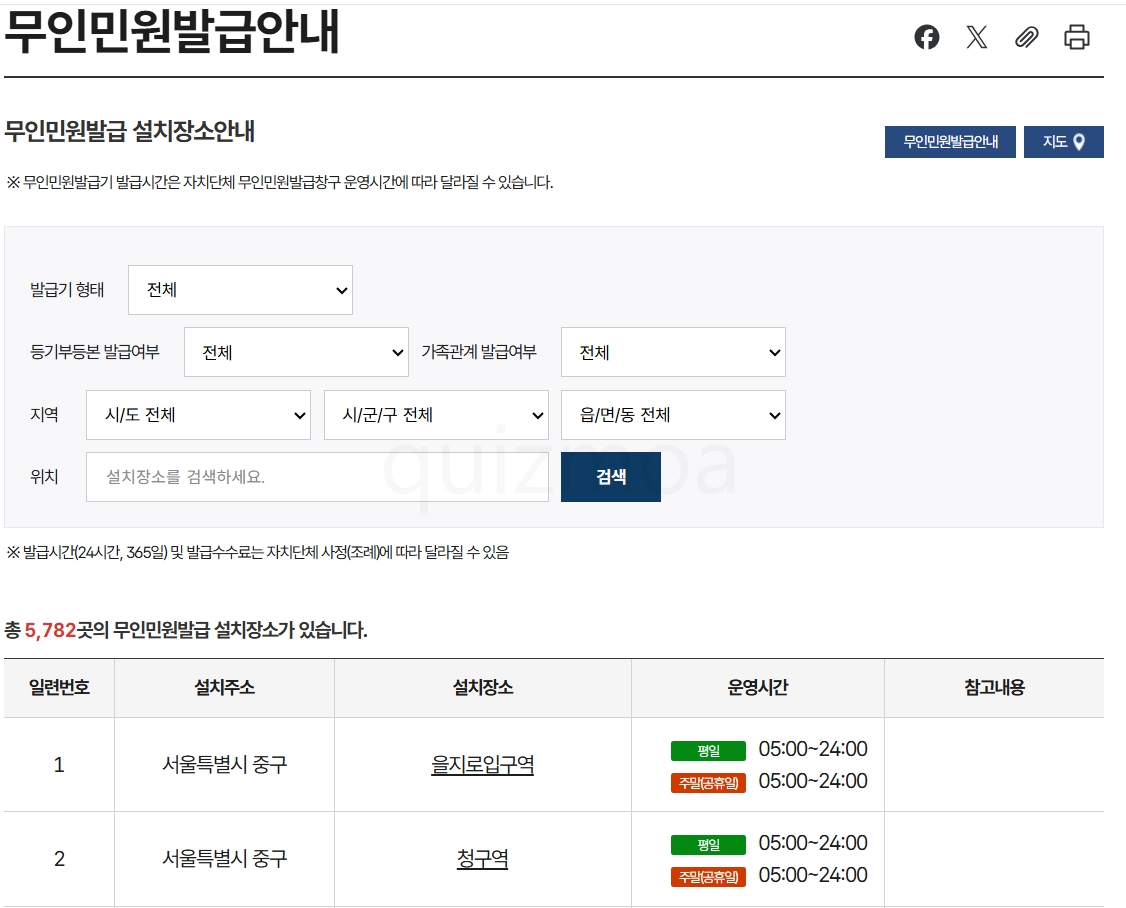Open the 지도 map view button

click(x=1064, y=142)
